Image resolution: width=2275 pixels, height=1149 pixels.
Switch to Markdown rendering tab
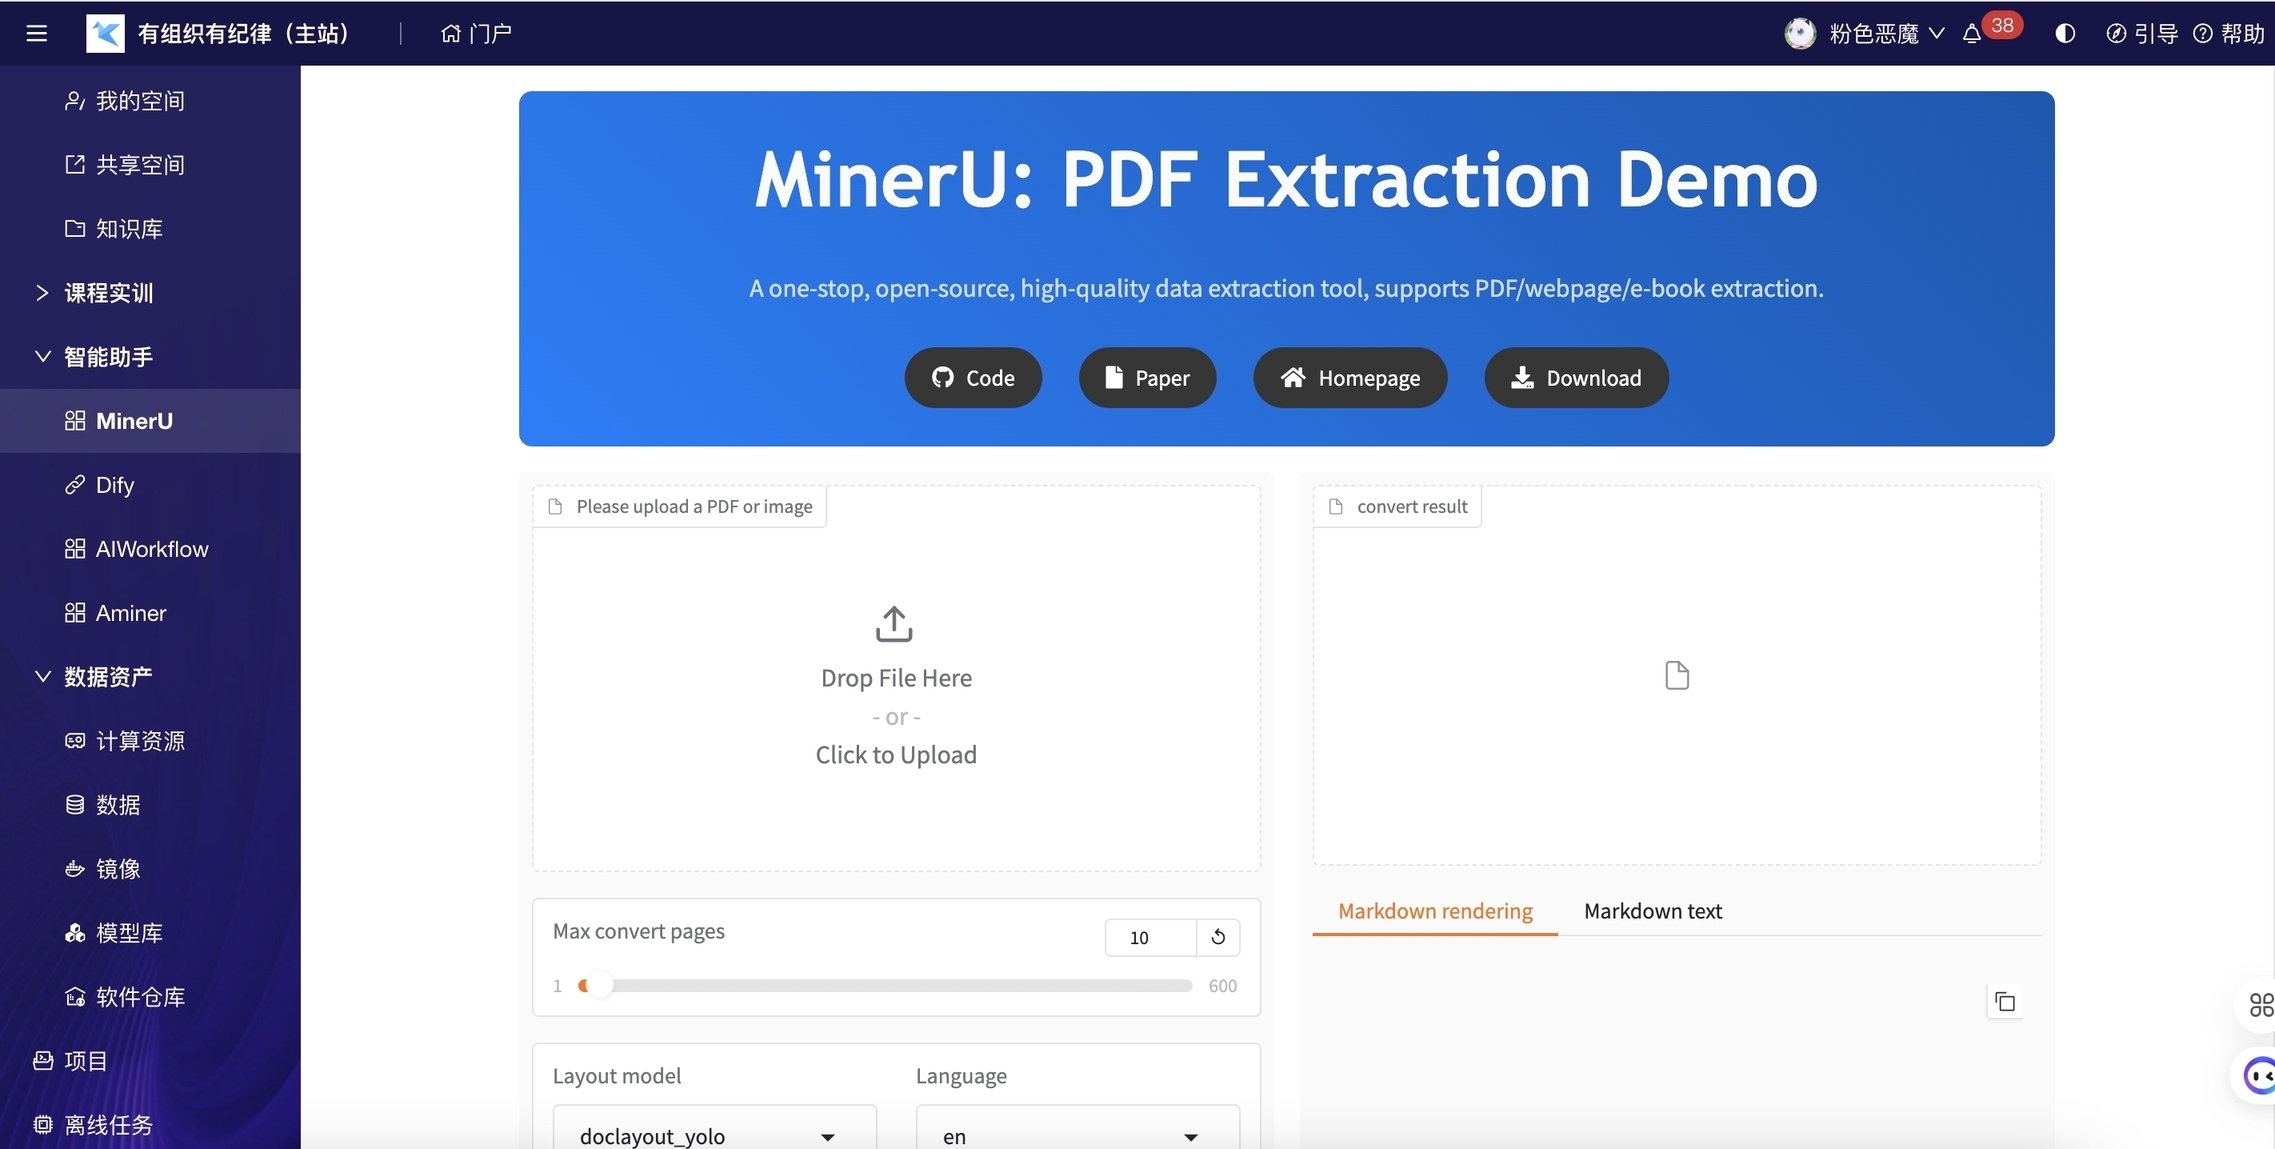click(x=1435, y=911)
